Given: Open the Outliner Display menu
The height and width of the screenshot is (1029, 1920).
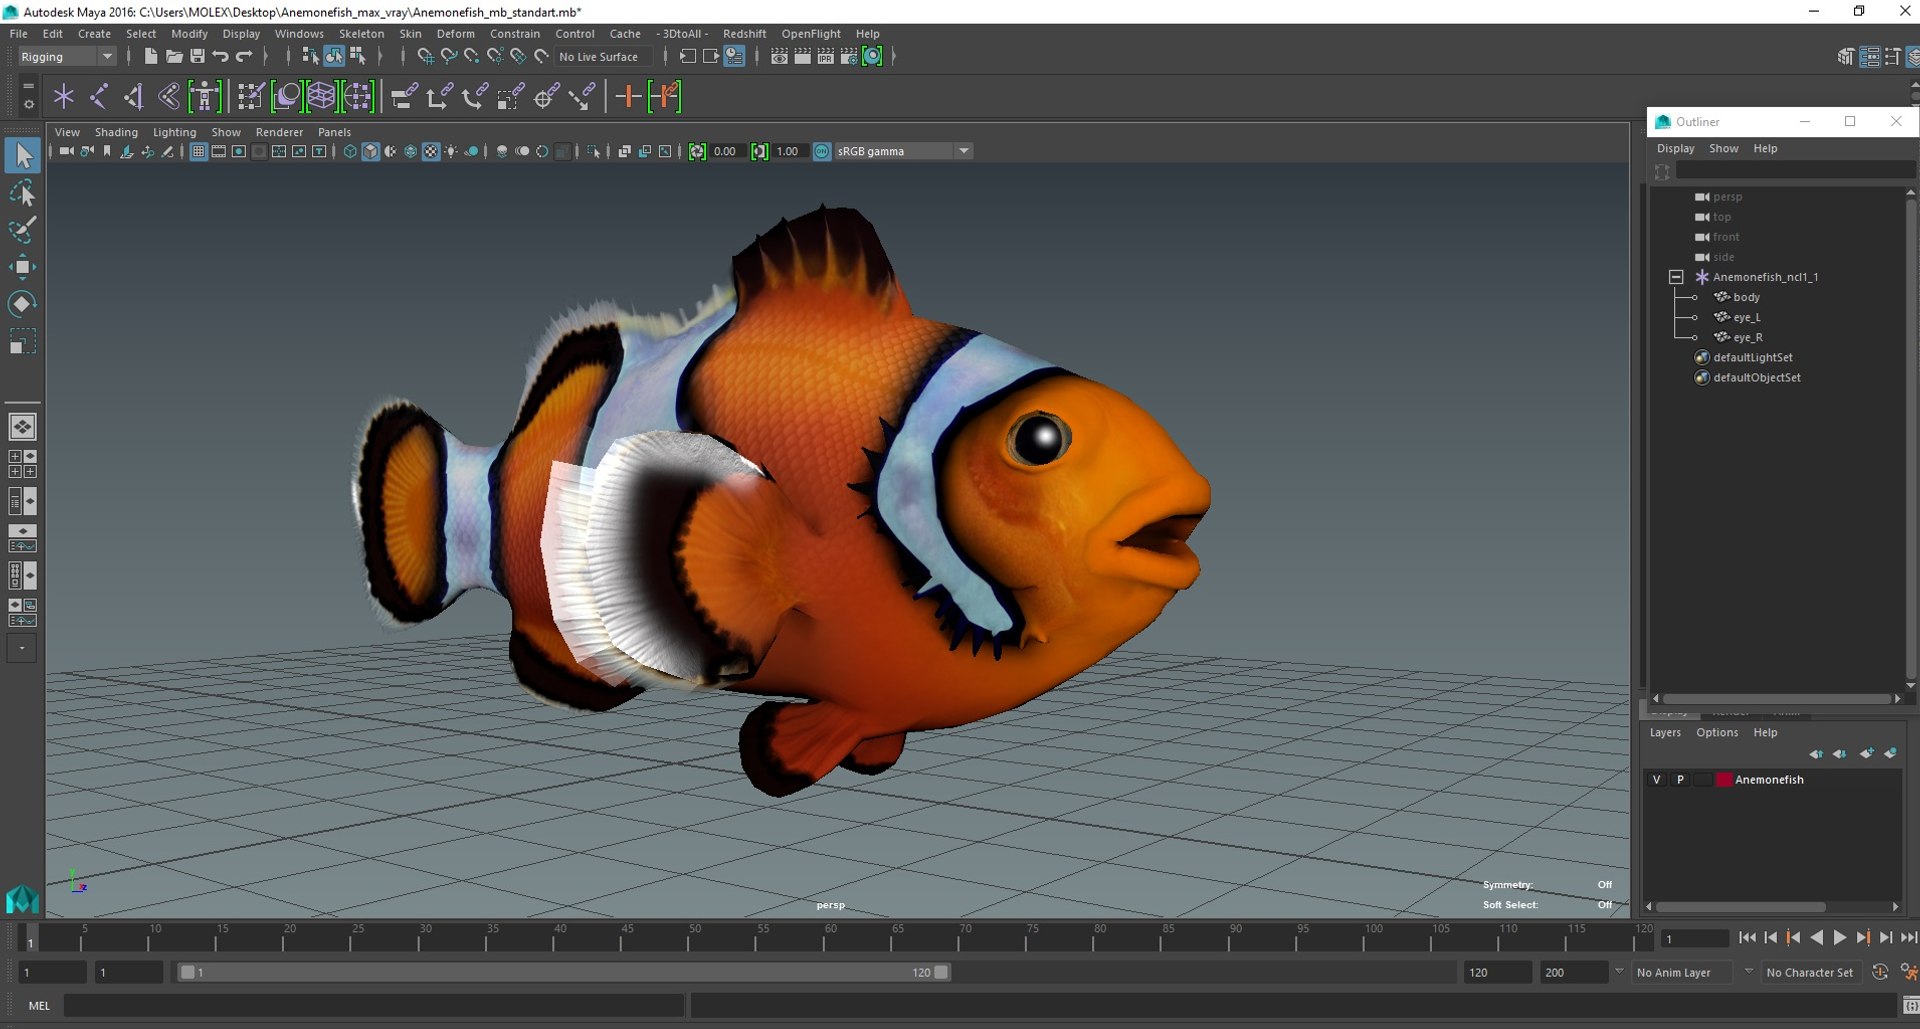Looking at the screenshot, I should (1675, 148).
